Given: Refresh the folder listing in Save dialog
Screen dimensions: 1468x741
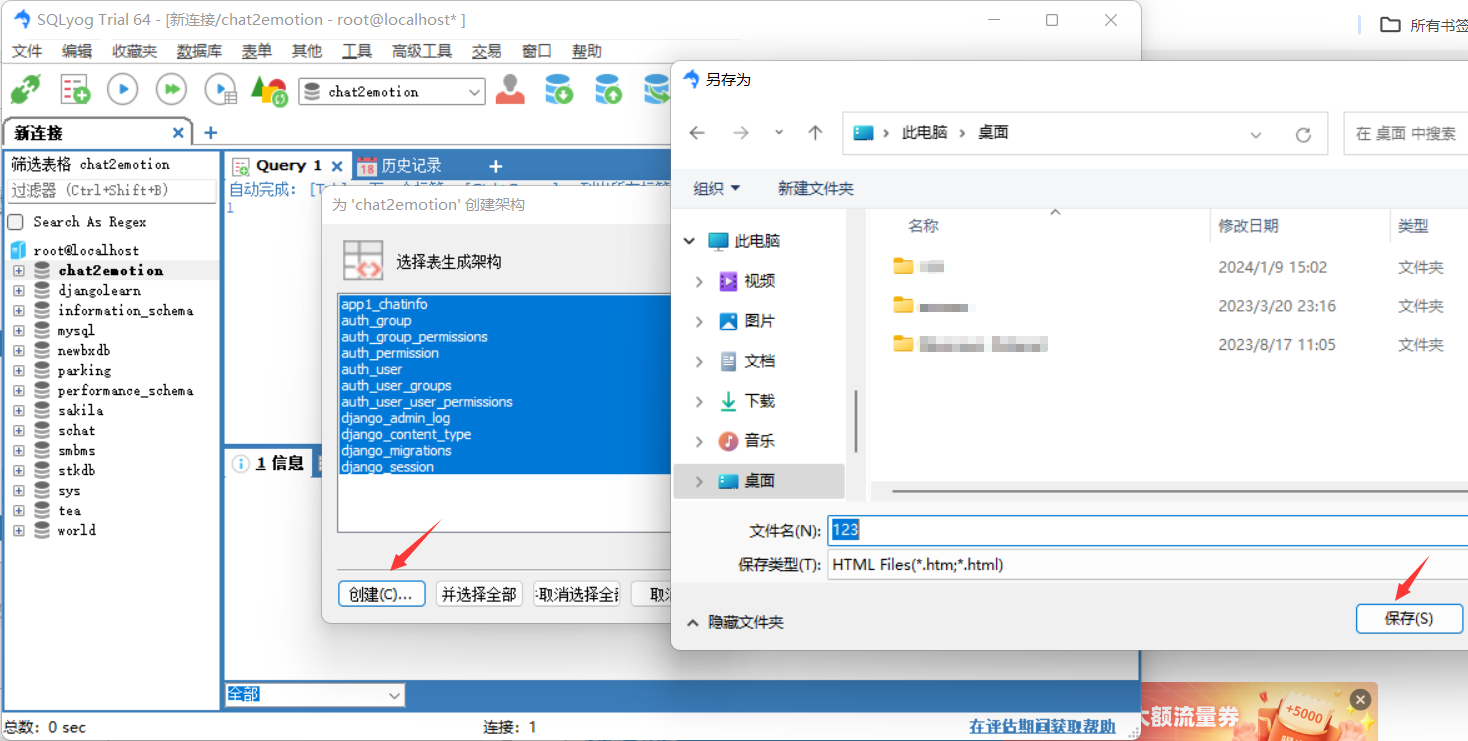Looking at the screenshot, I should pos(1303,134).
